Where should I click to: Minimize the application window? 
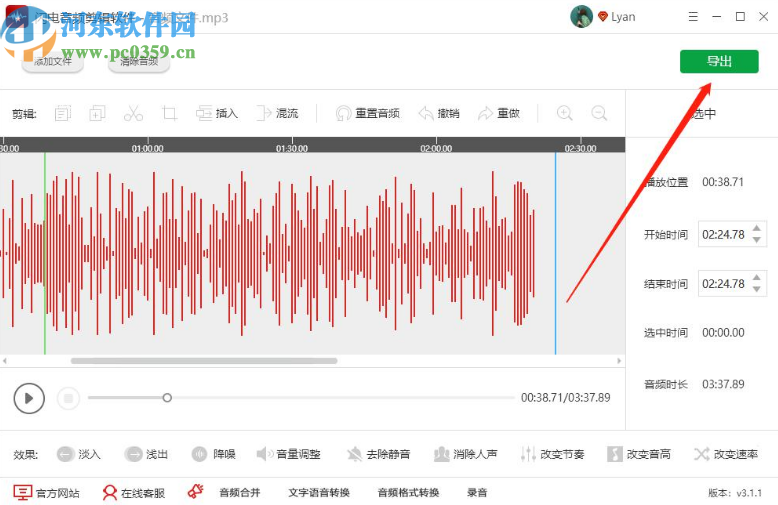pyautogui.click(x=716, y=17)
